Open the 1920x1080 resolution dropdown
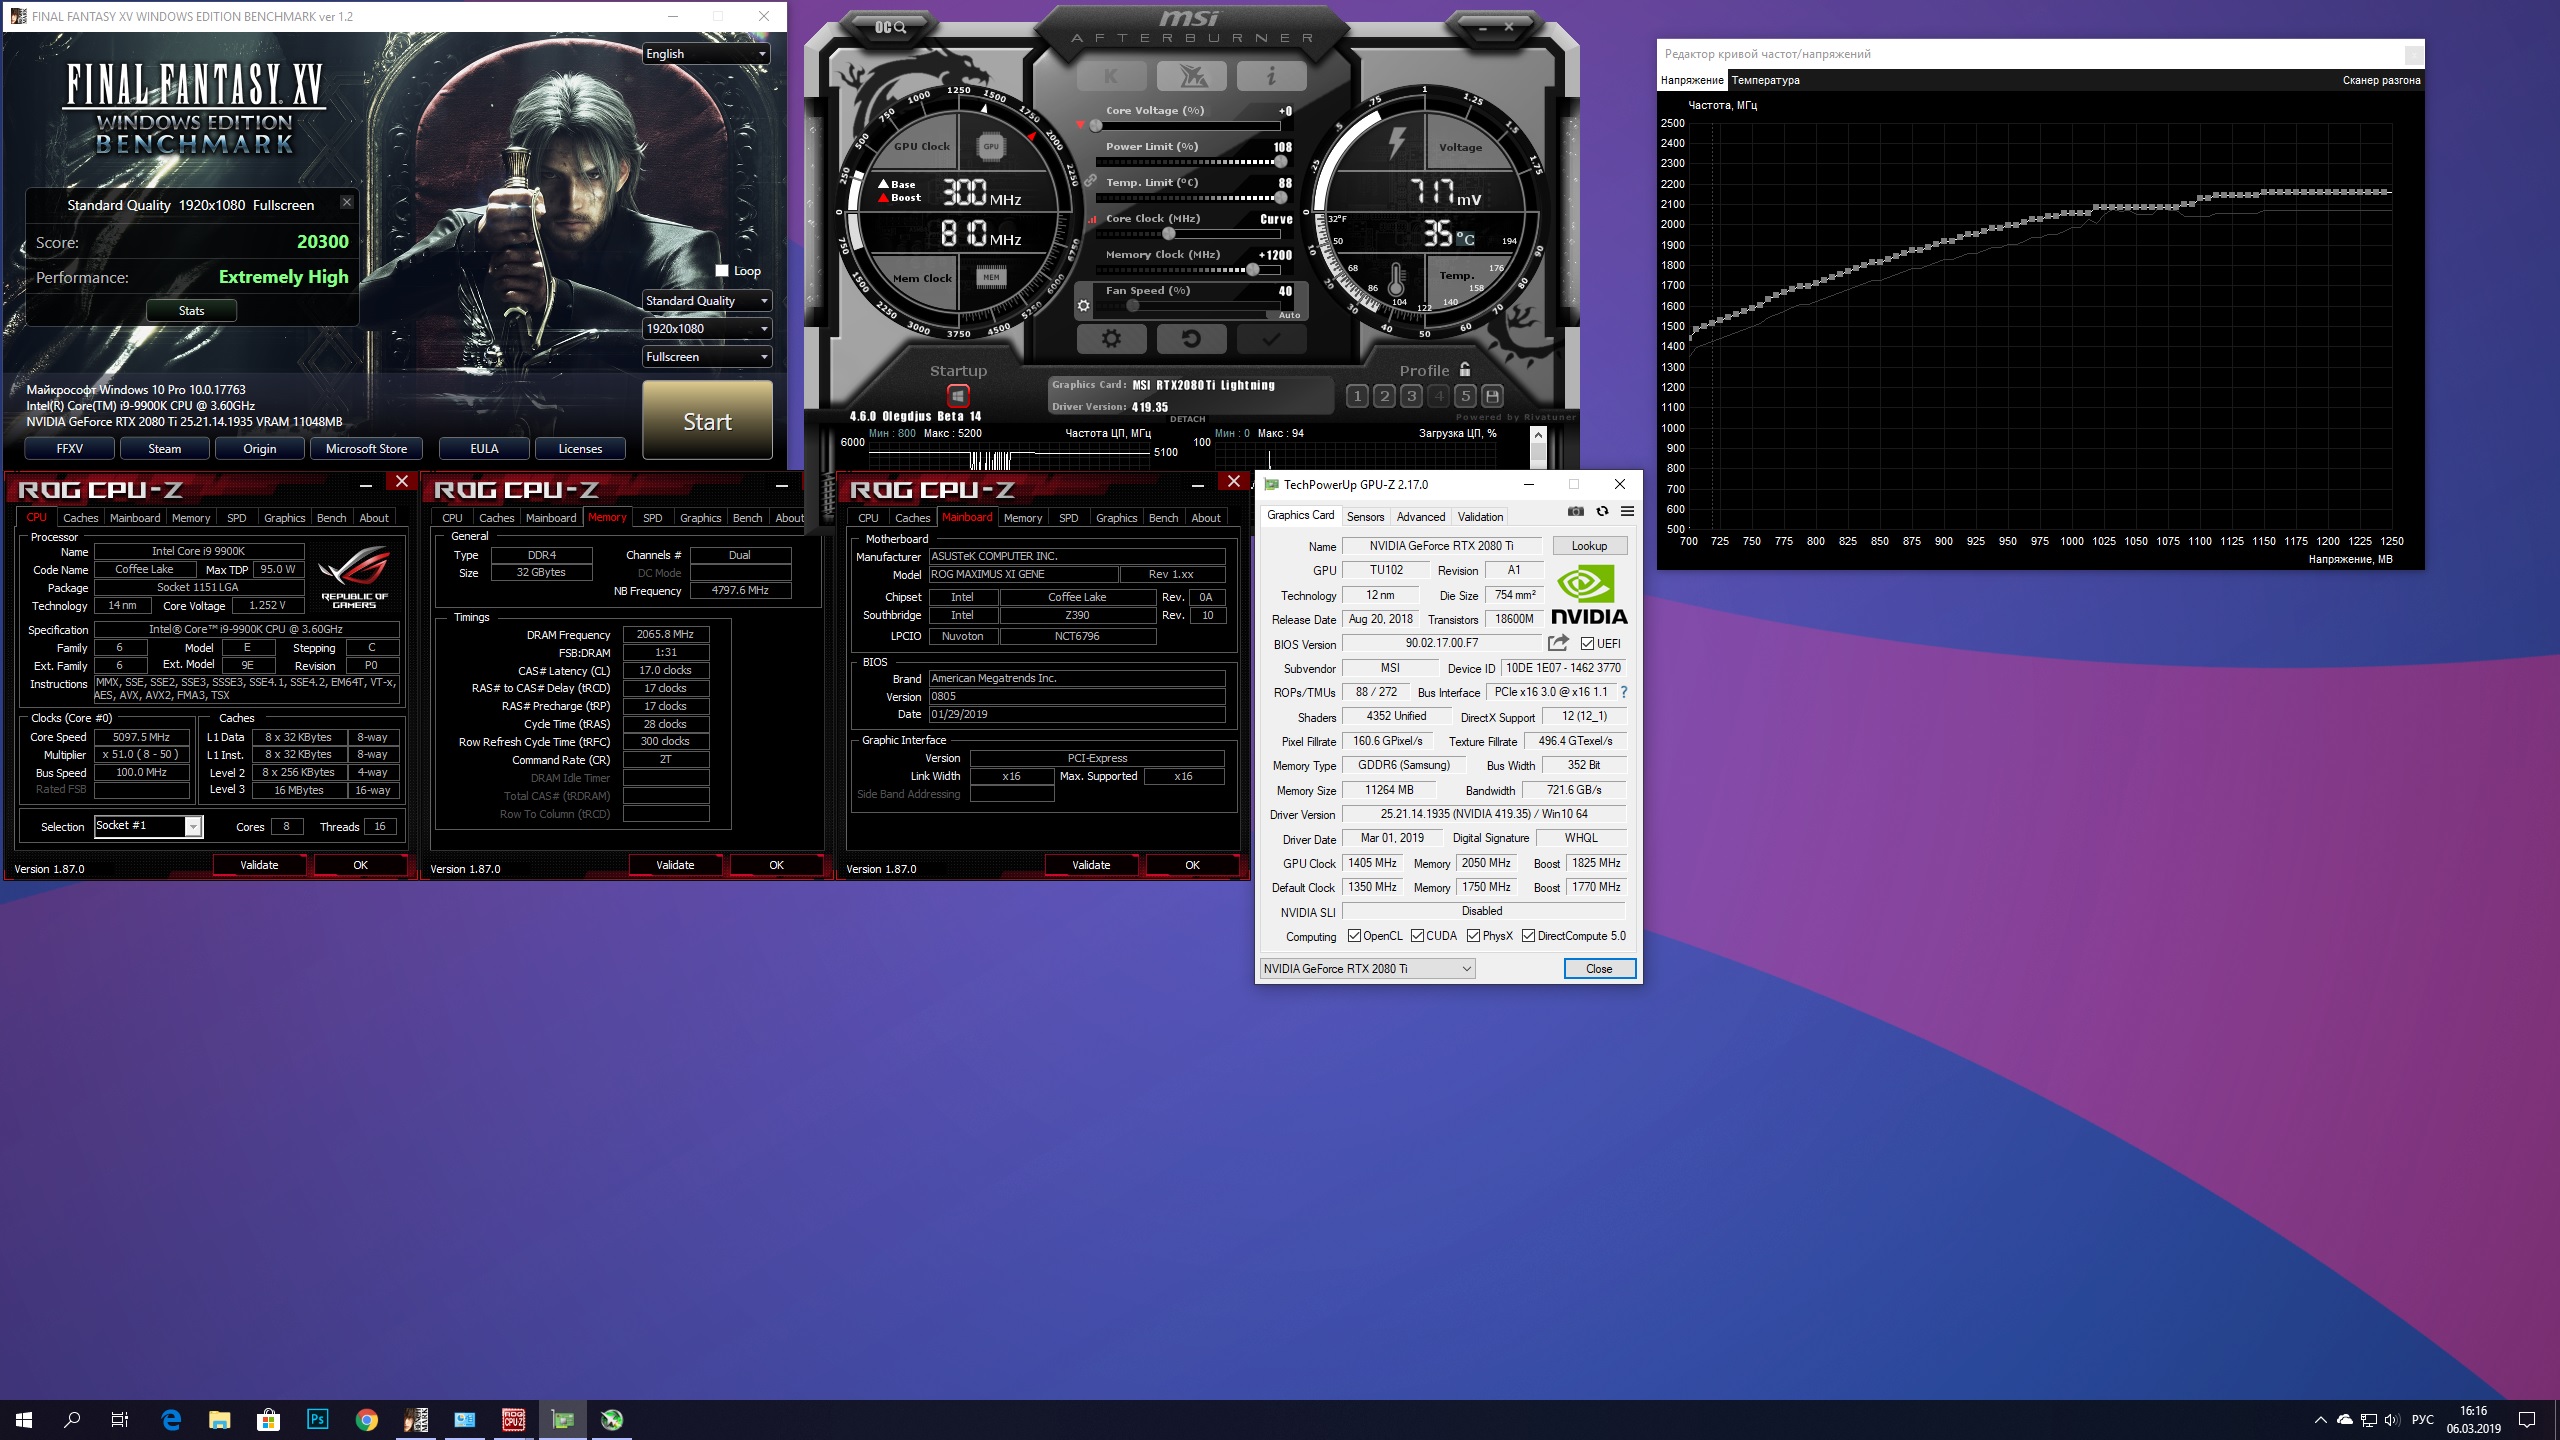Screen dimensions: 2560x1440 click(x=706, y=329)
